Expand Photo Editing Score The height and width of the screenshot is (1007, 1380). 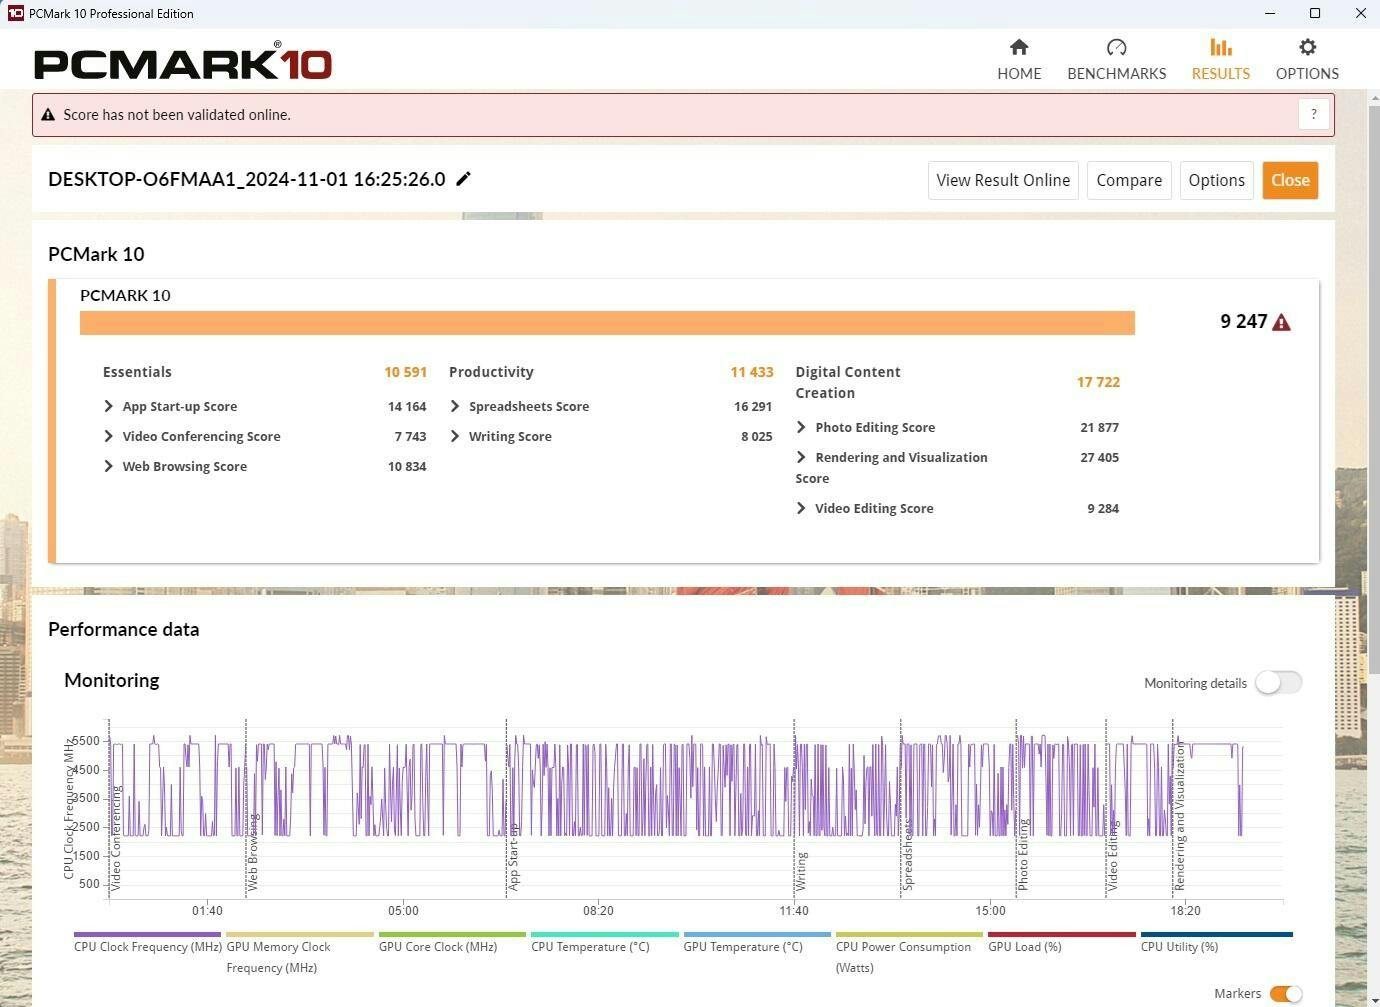[x=801, y=427]
